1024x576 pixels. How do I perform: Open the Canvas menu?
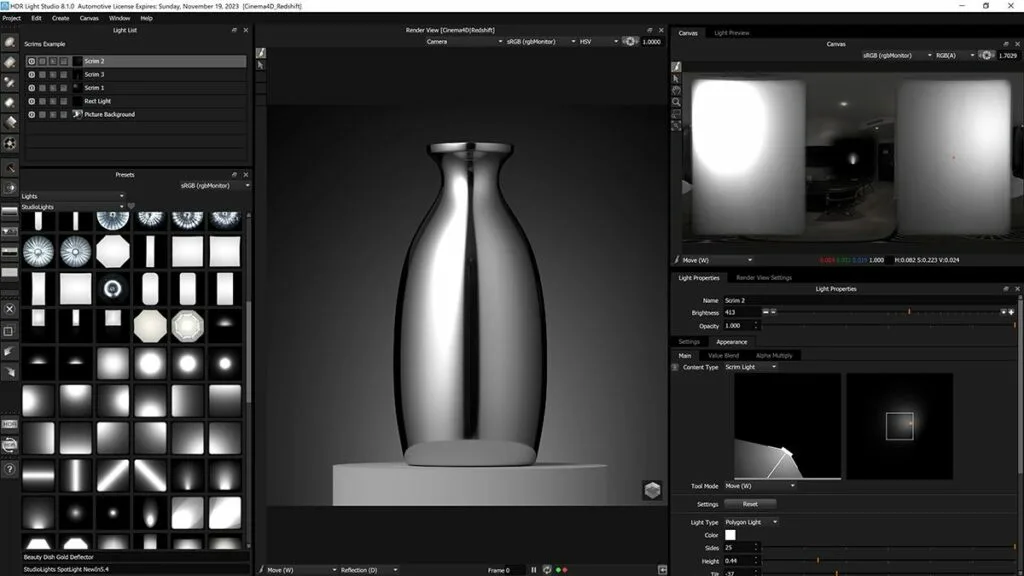[x=89, y=18]
